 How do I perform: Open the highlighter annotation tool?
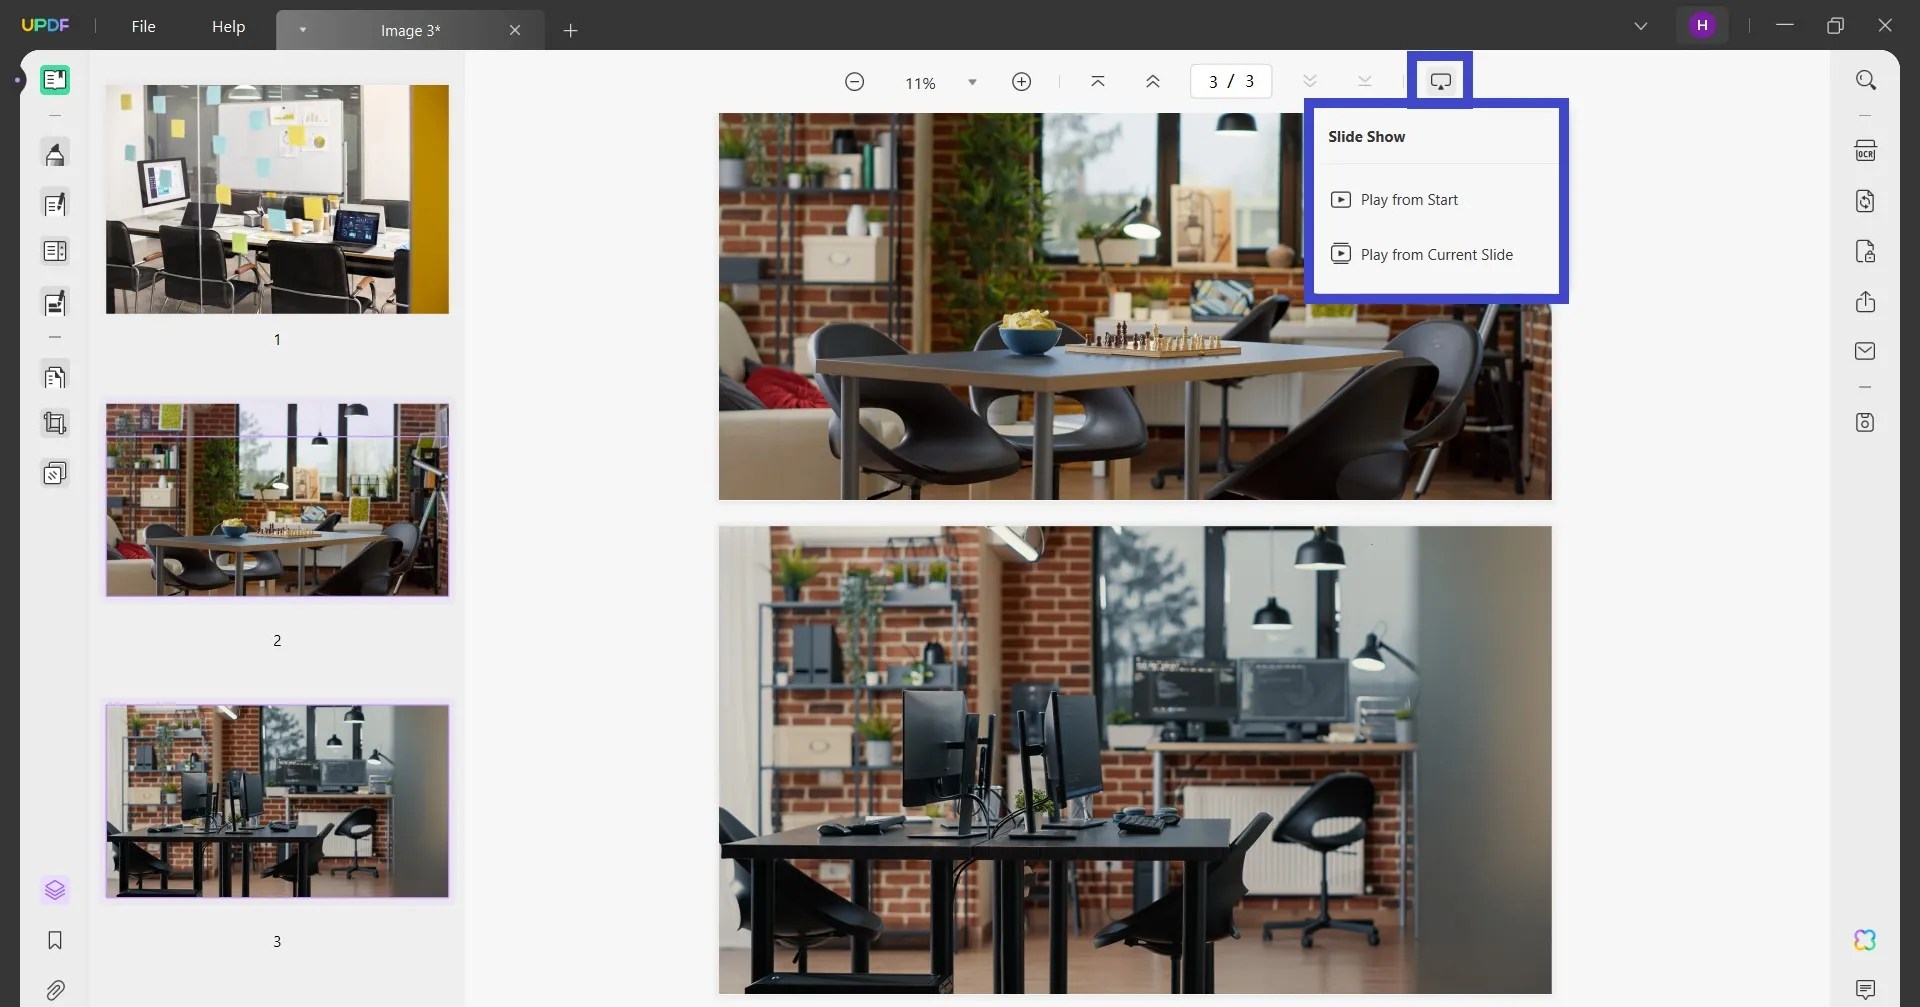(x=55, y=153)
